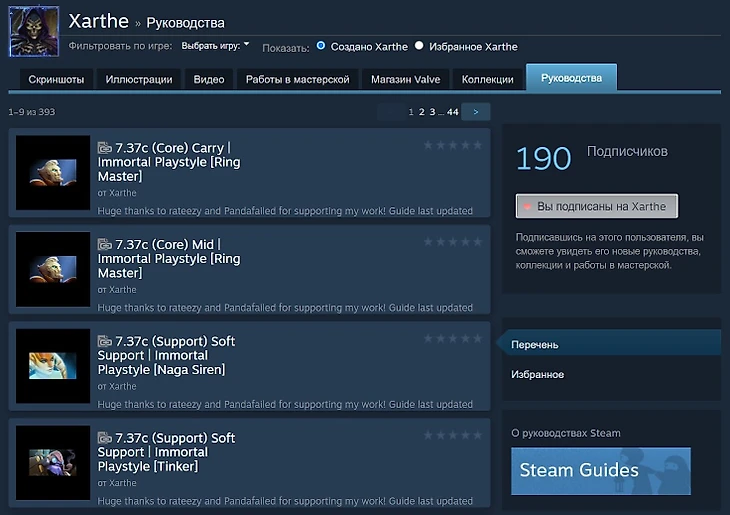This screenshot has height=515, width=730.
Task: Click Ring Master thumbnail of Mid guide
Action: (53, 269)
